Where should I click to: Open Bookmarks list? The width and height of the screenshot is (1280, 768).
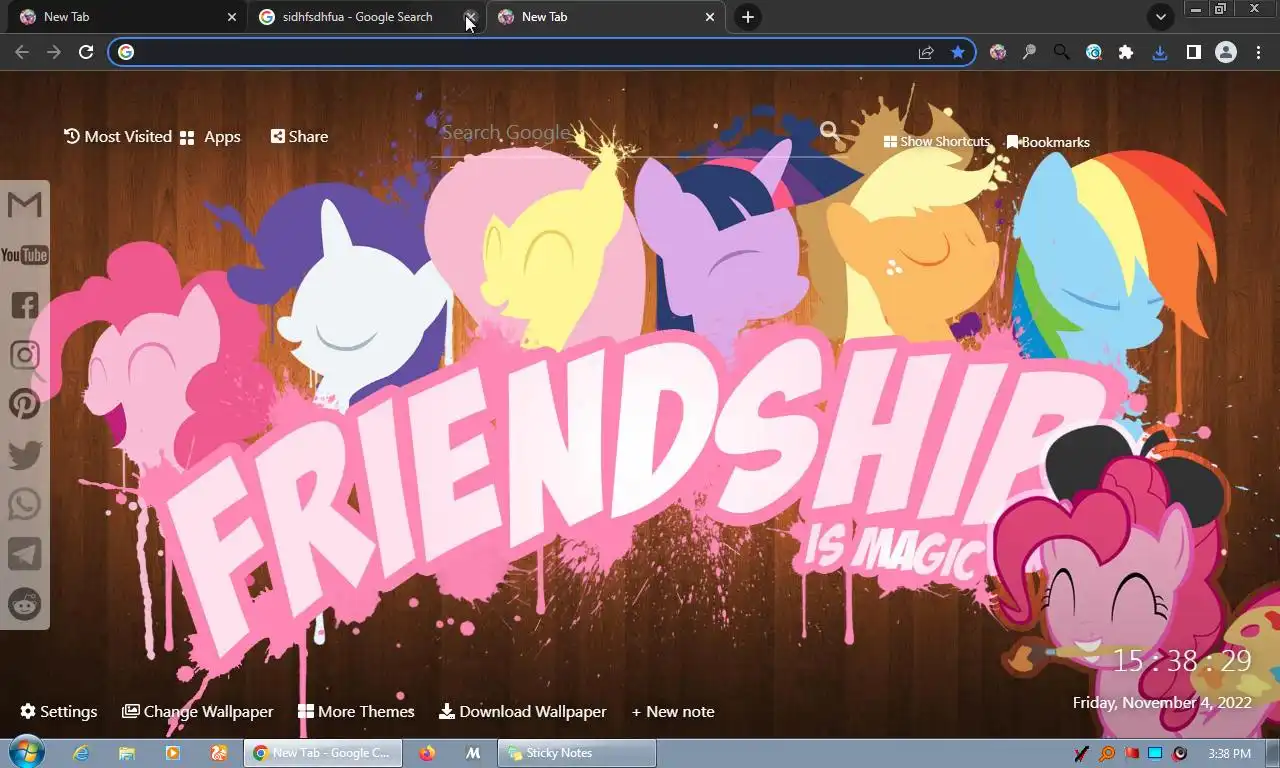1048,142
